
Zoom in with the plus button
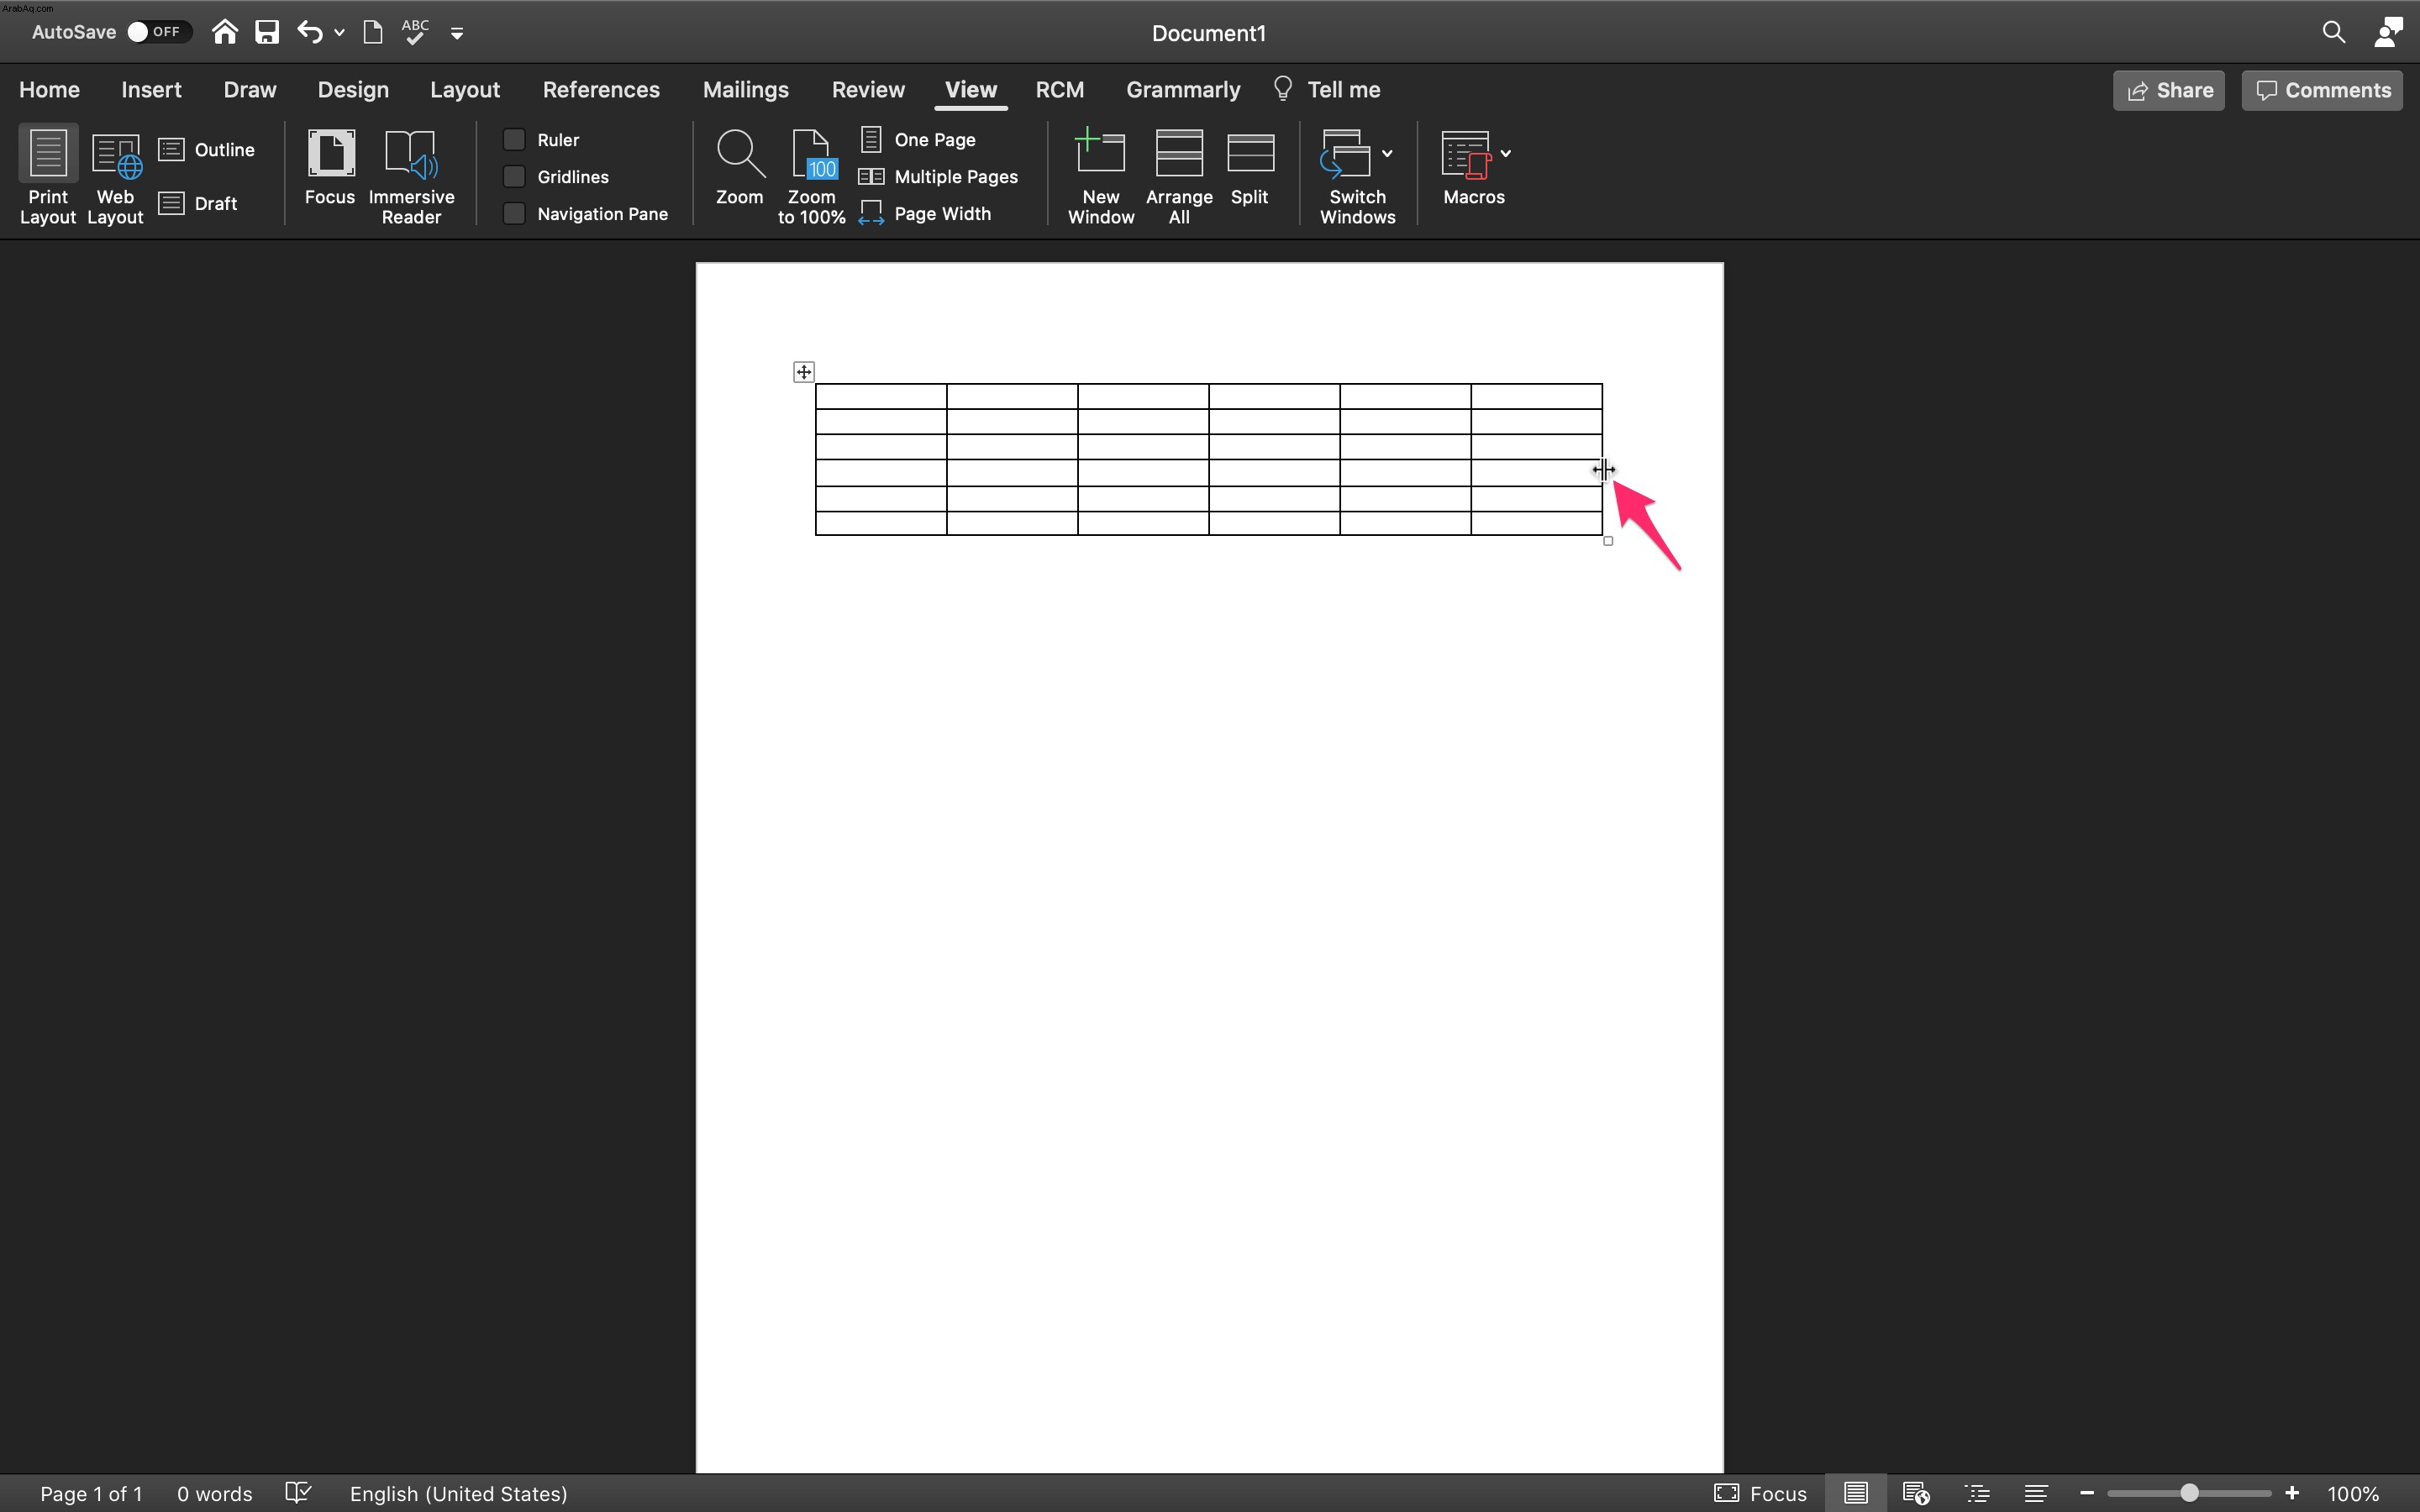(x=2292, y=1493)
